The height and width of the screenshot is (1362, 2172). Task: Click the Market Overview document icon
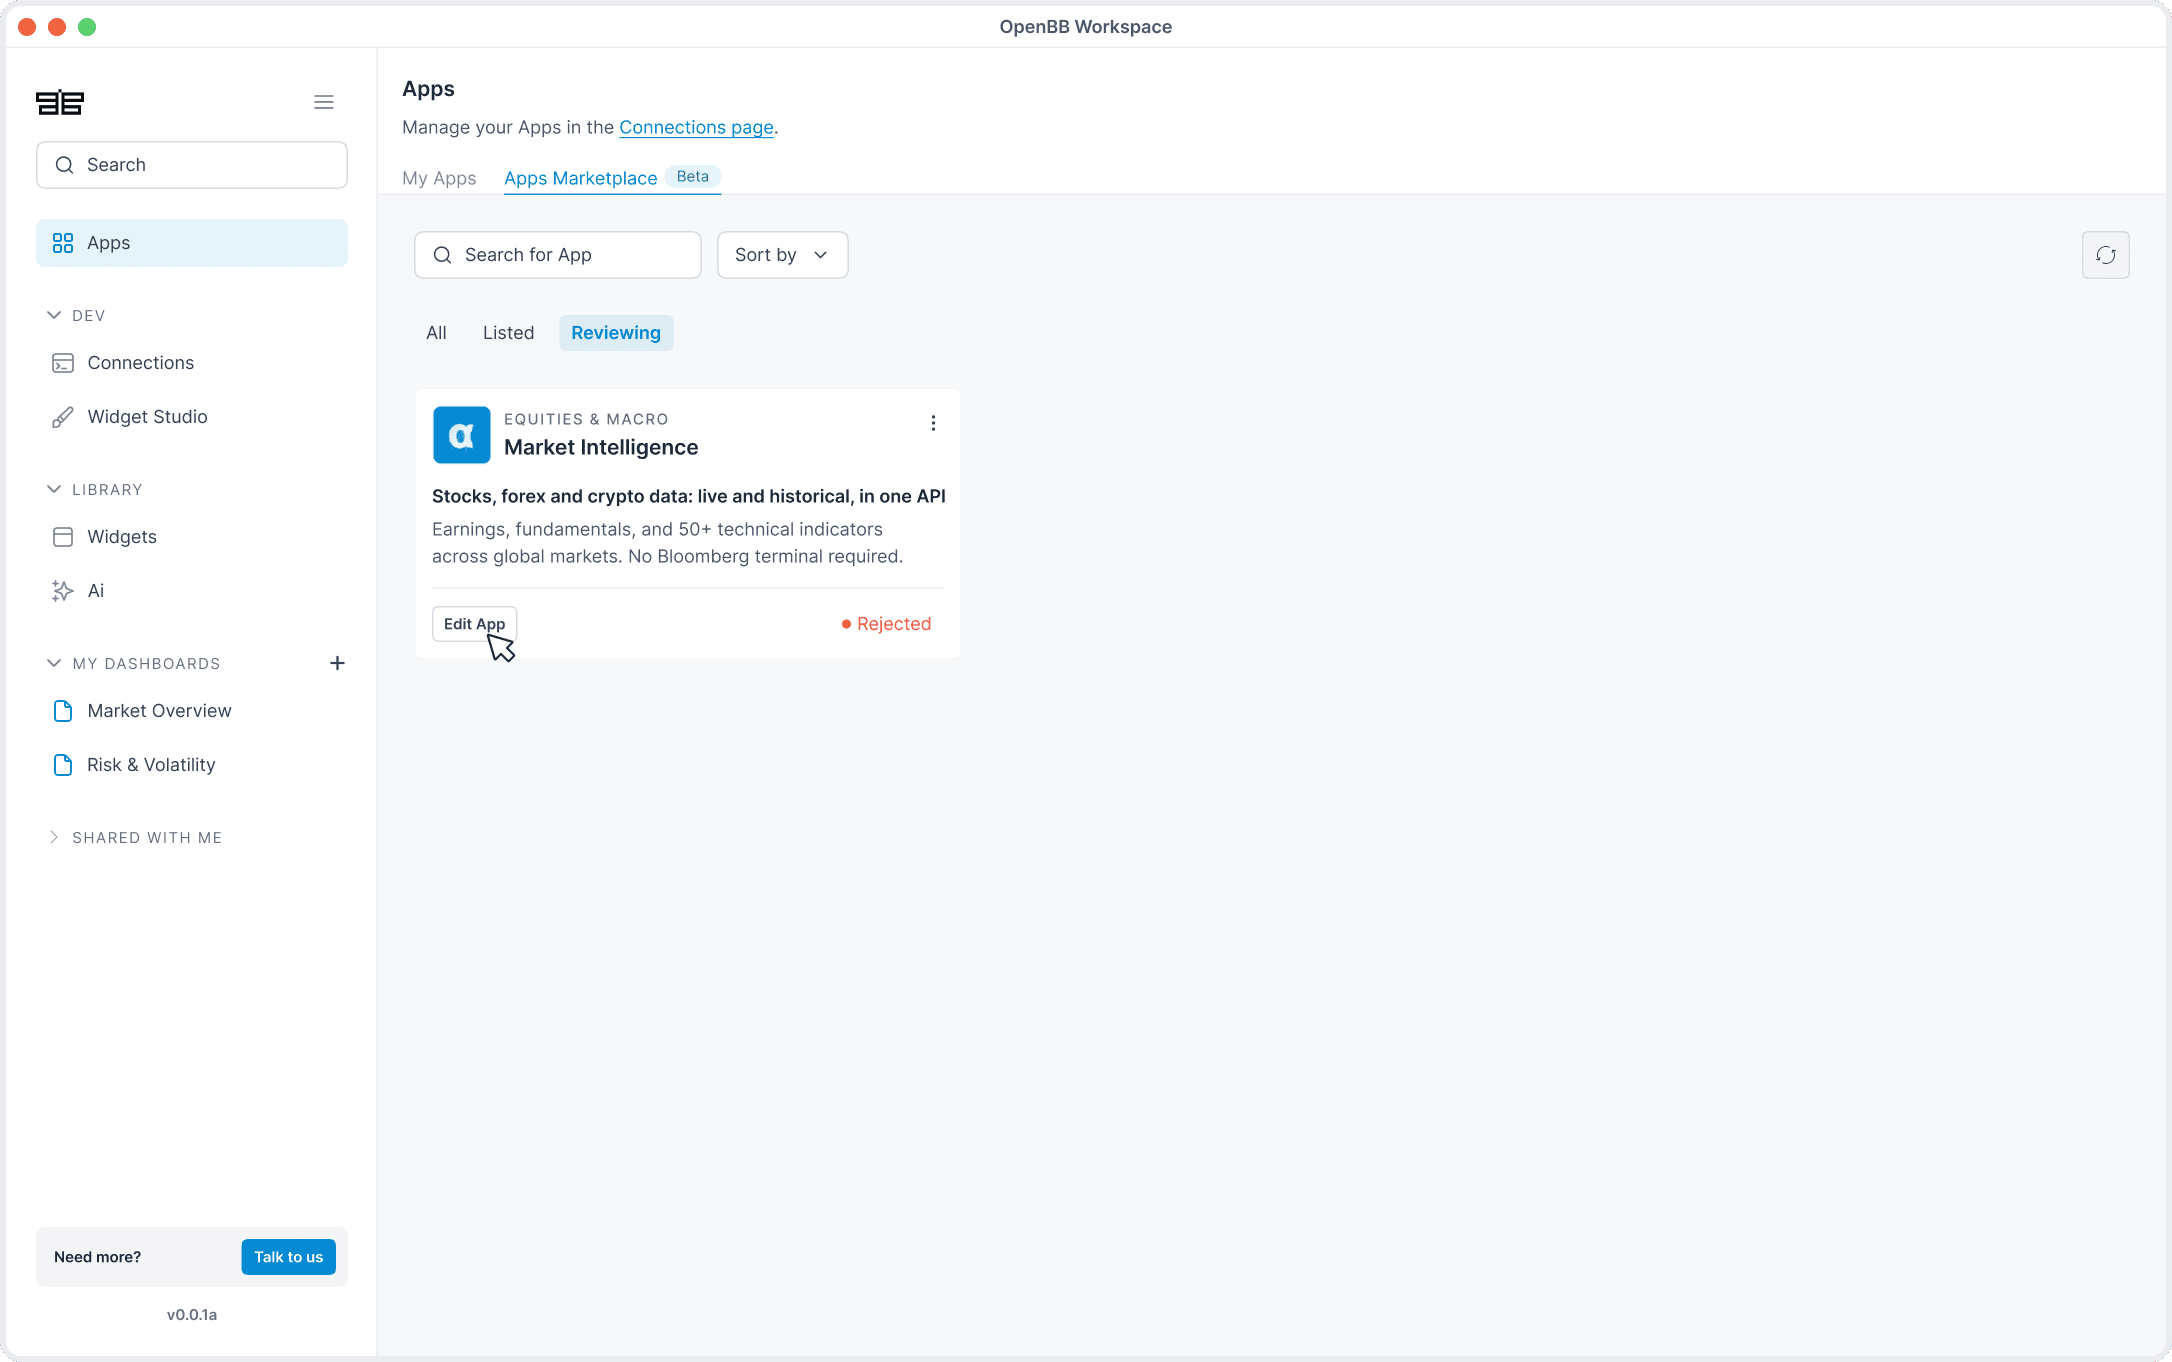63,711
